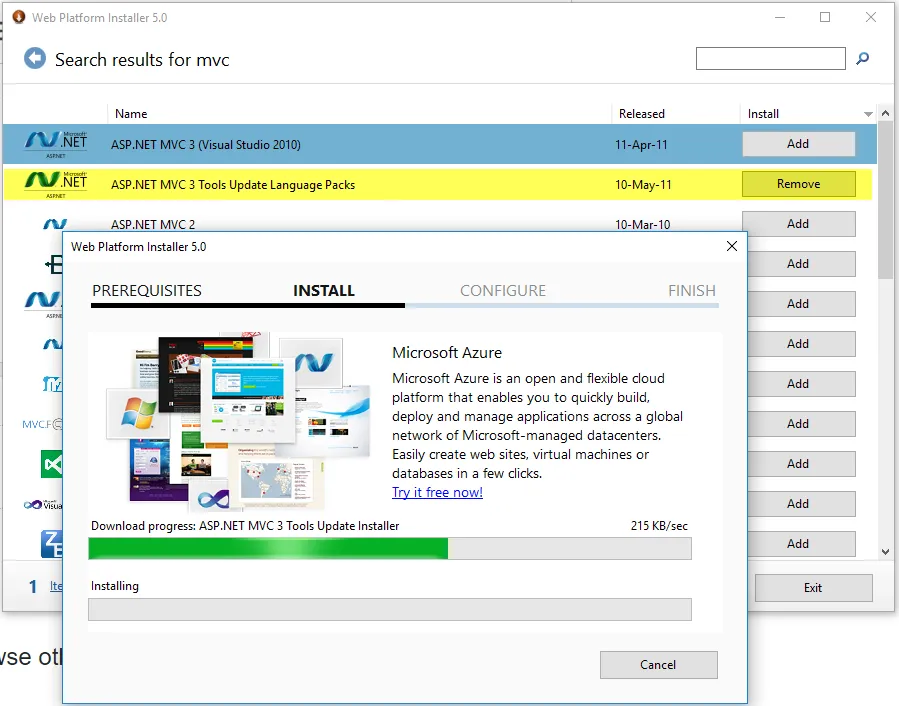Exit the Web Platform Installer

[813, 588]
